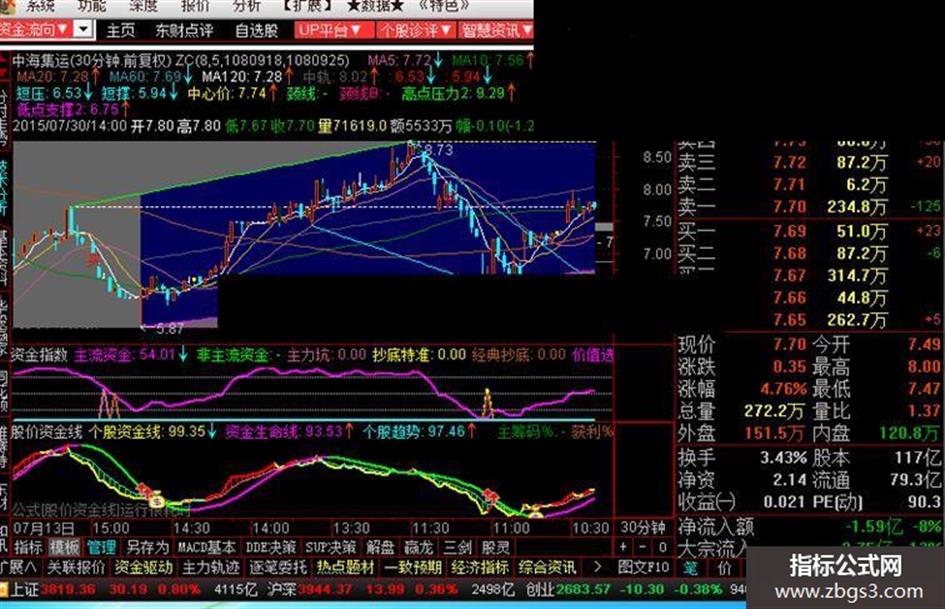945x609 pixels.
Task: Go to 主页
Action: (x=121, y=30)
